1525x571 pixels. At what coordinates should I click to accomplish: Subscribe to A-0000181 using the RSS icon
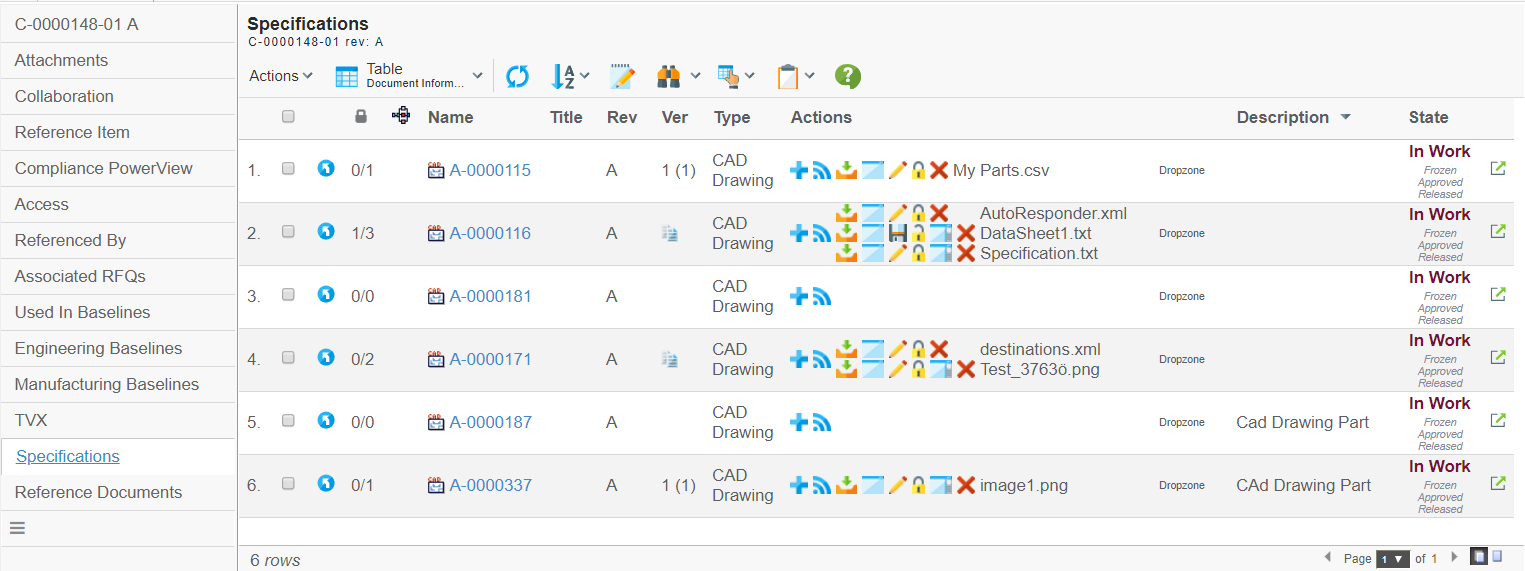tap(822, 297)
